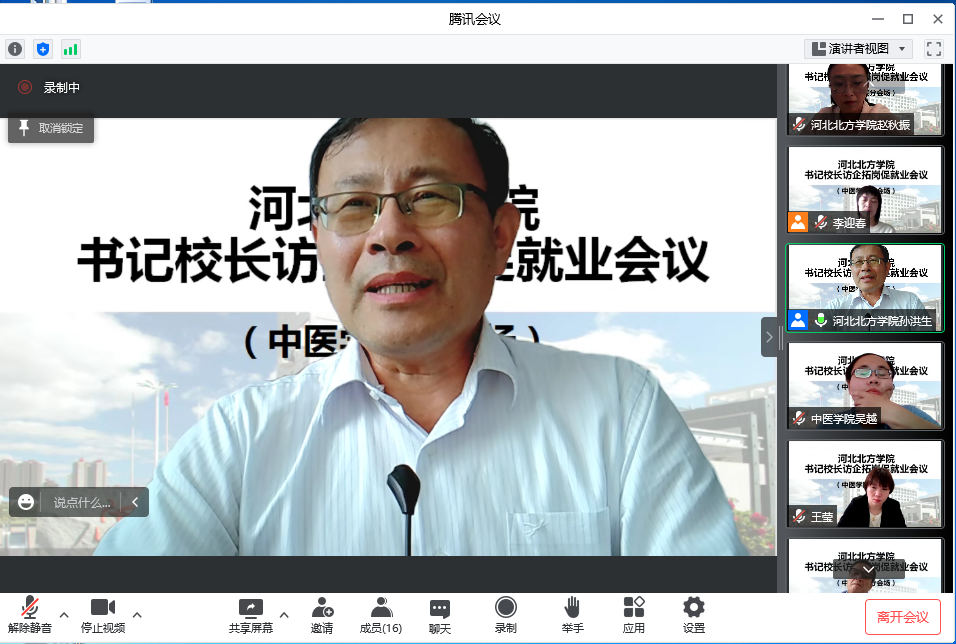Select the 河北北方学院赵秋振 video thumbnail
This screenshot has width=956, height=644.
tap(865, 99)
